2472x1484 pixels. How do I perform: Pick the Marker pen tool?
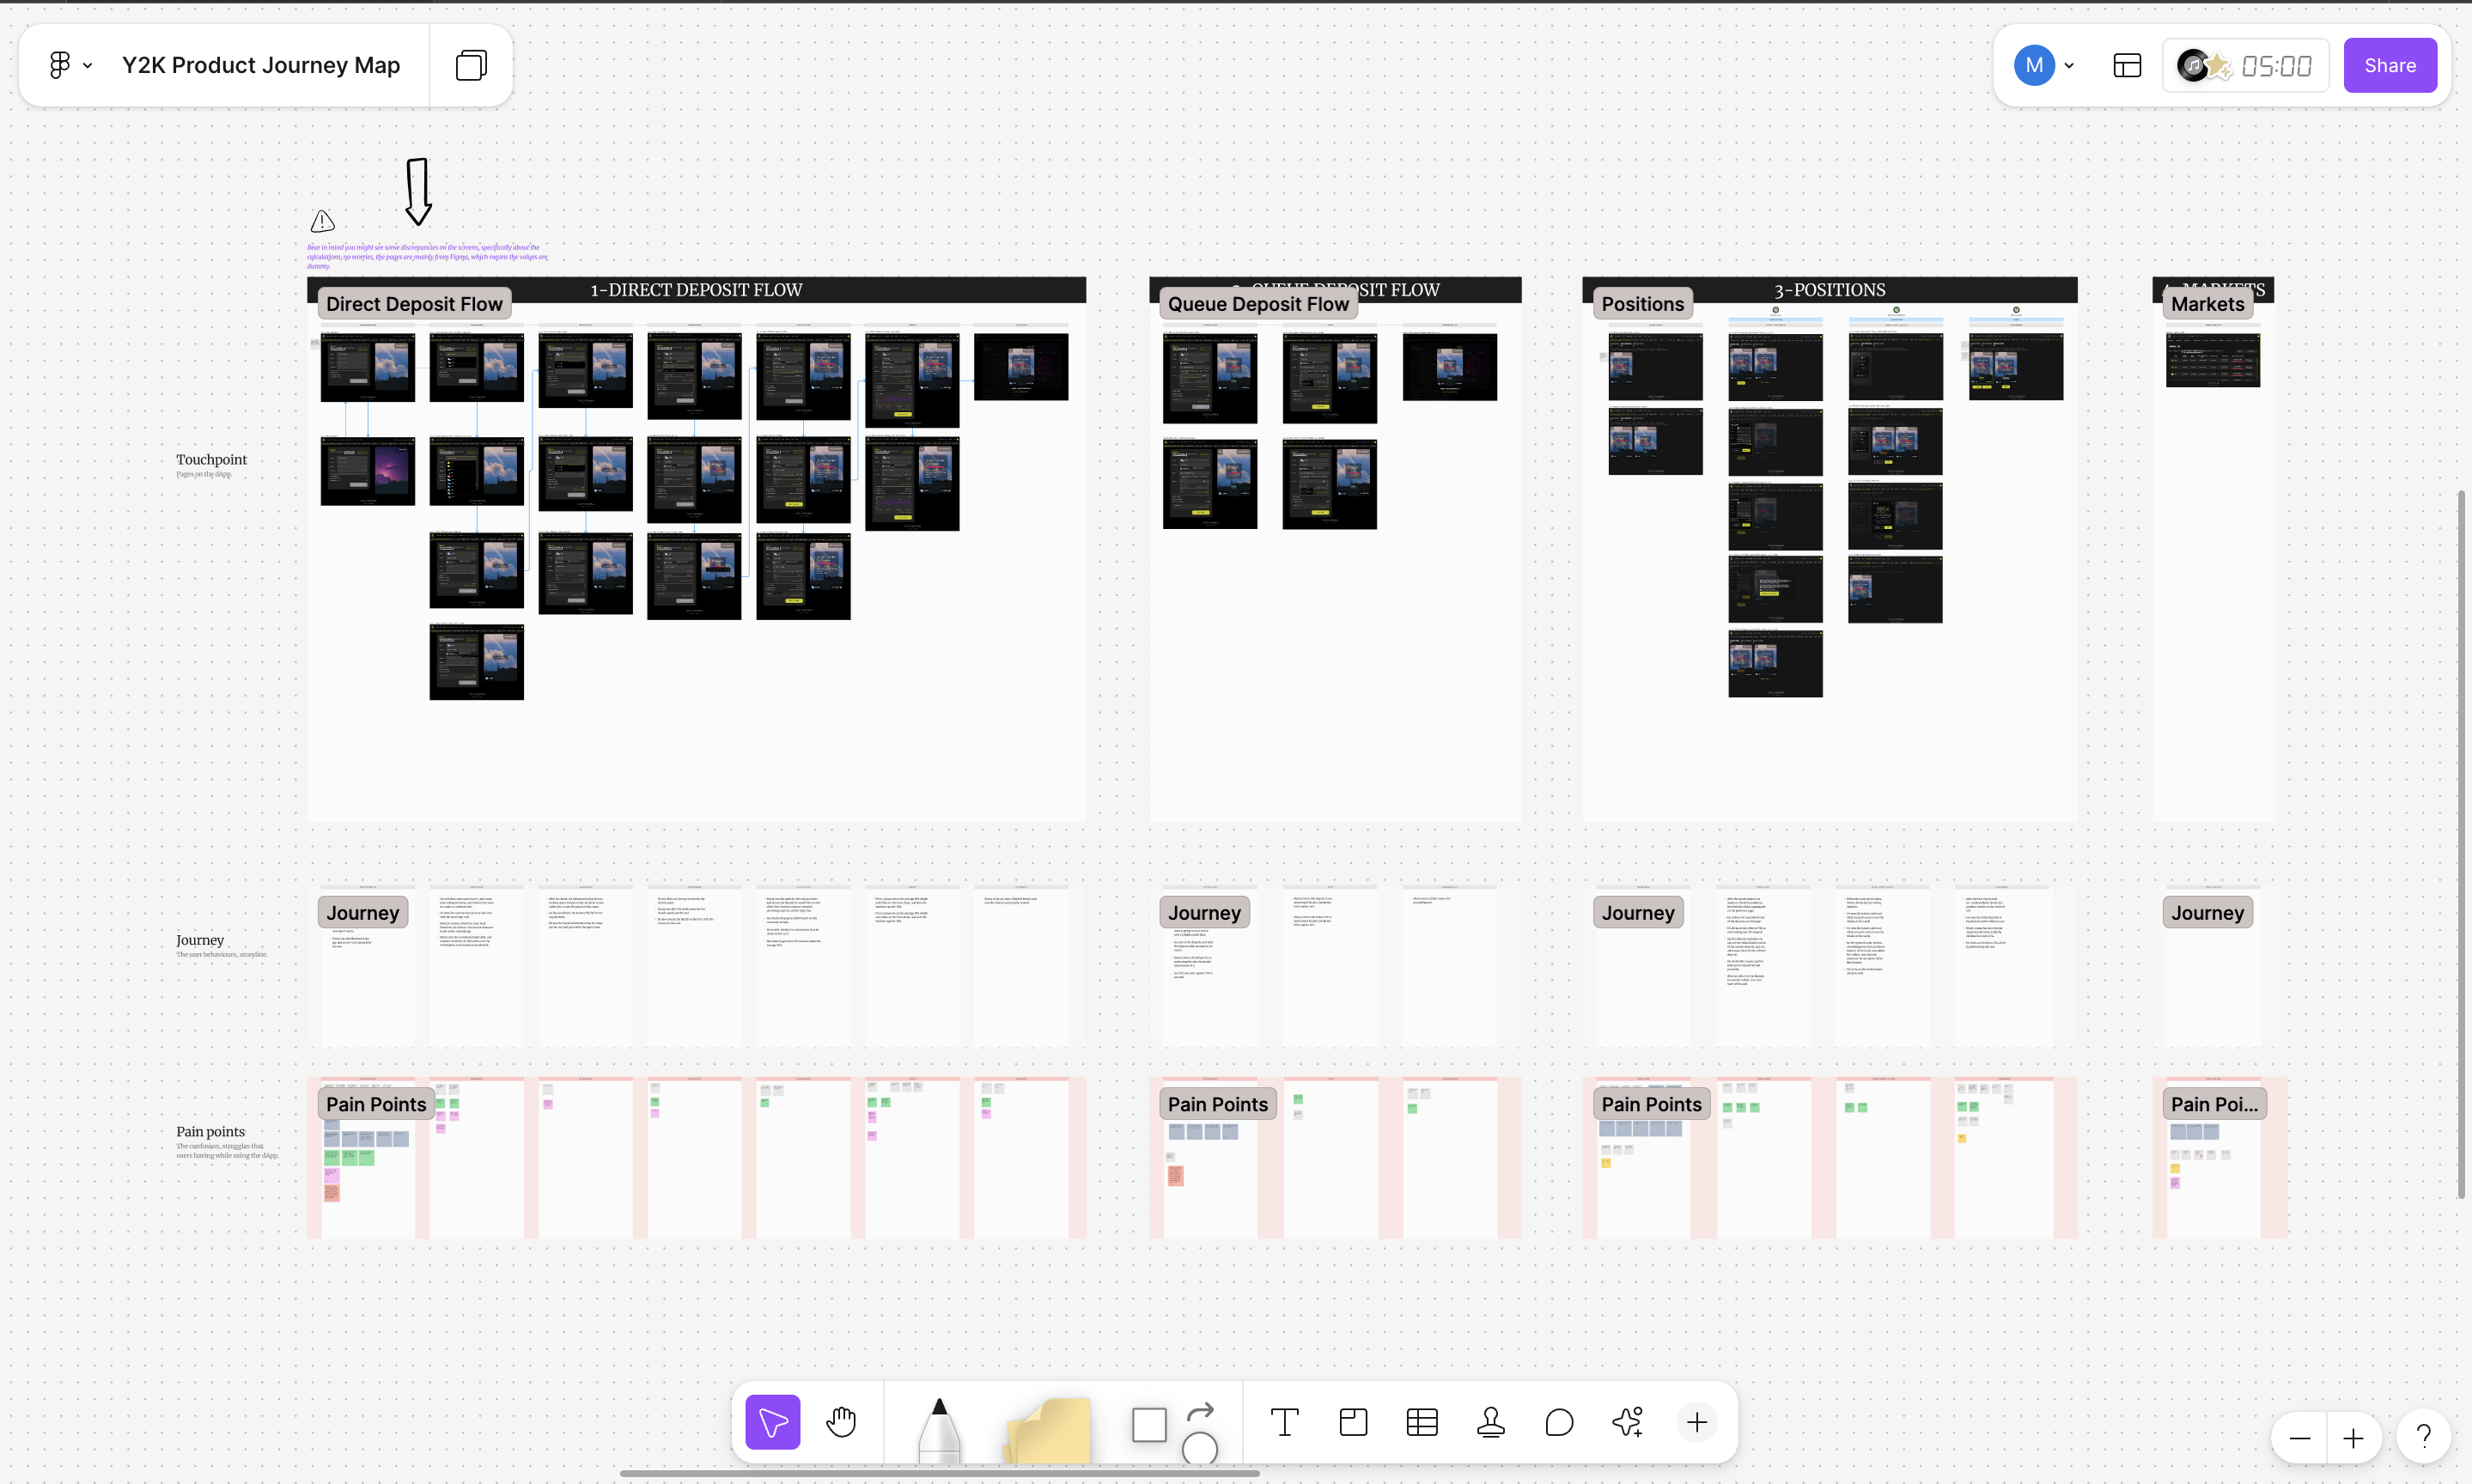coord(939,1430)
